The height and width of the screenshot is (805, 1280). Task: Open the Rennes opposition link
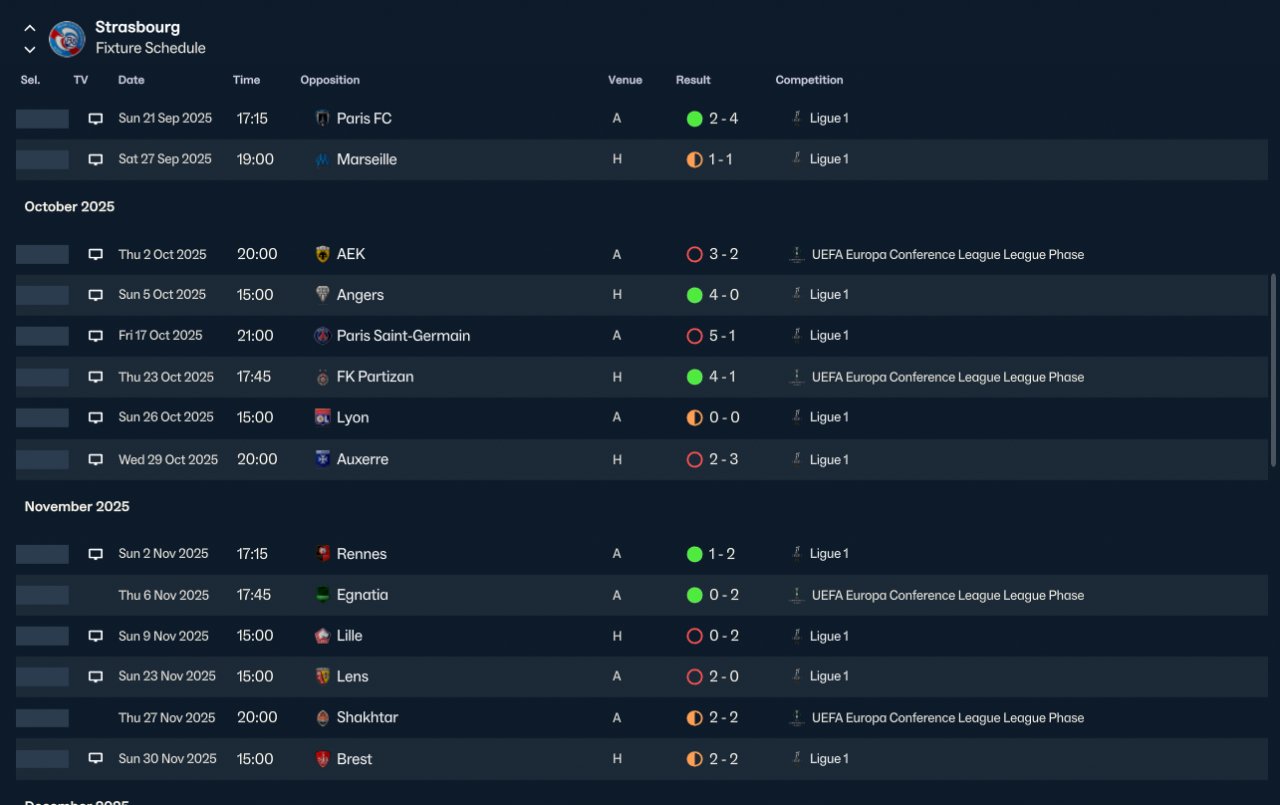click(362, 554)
